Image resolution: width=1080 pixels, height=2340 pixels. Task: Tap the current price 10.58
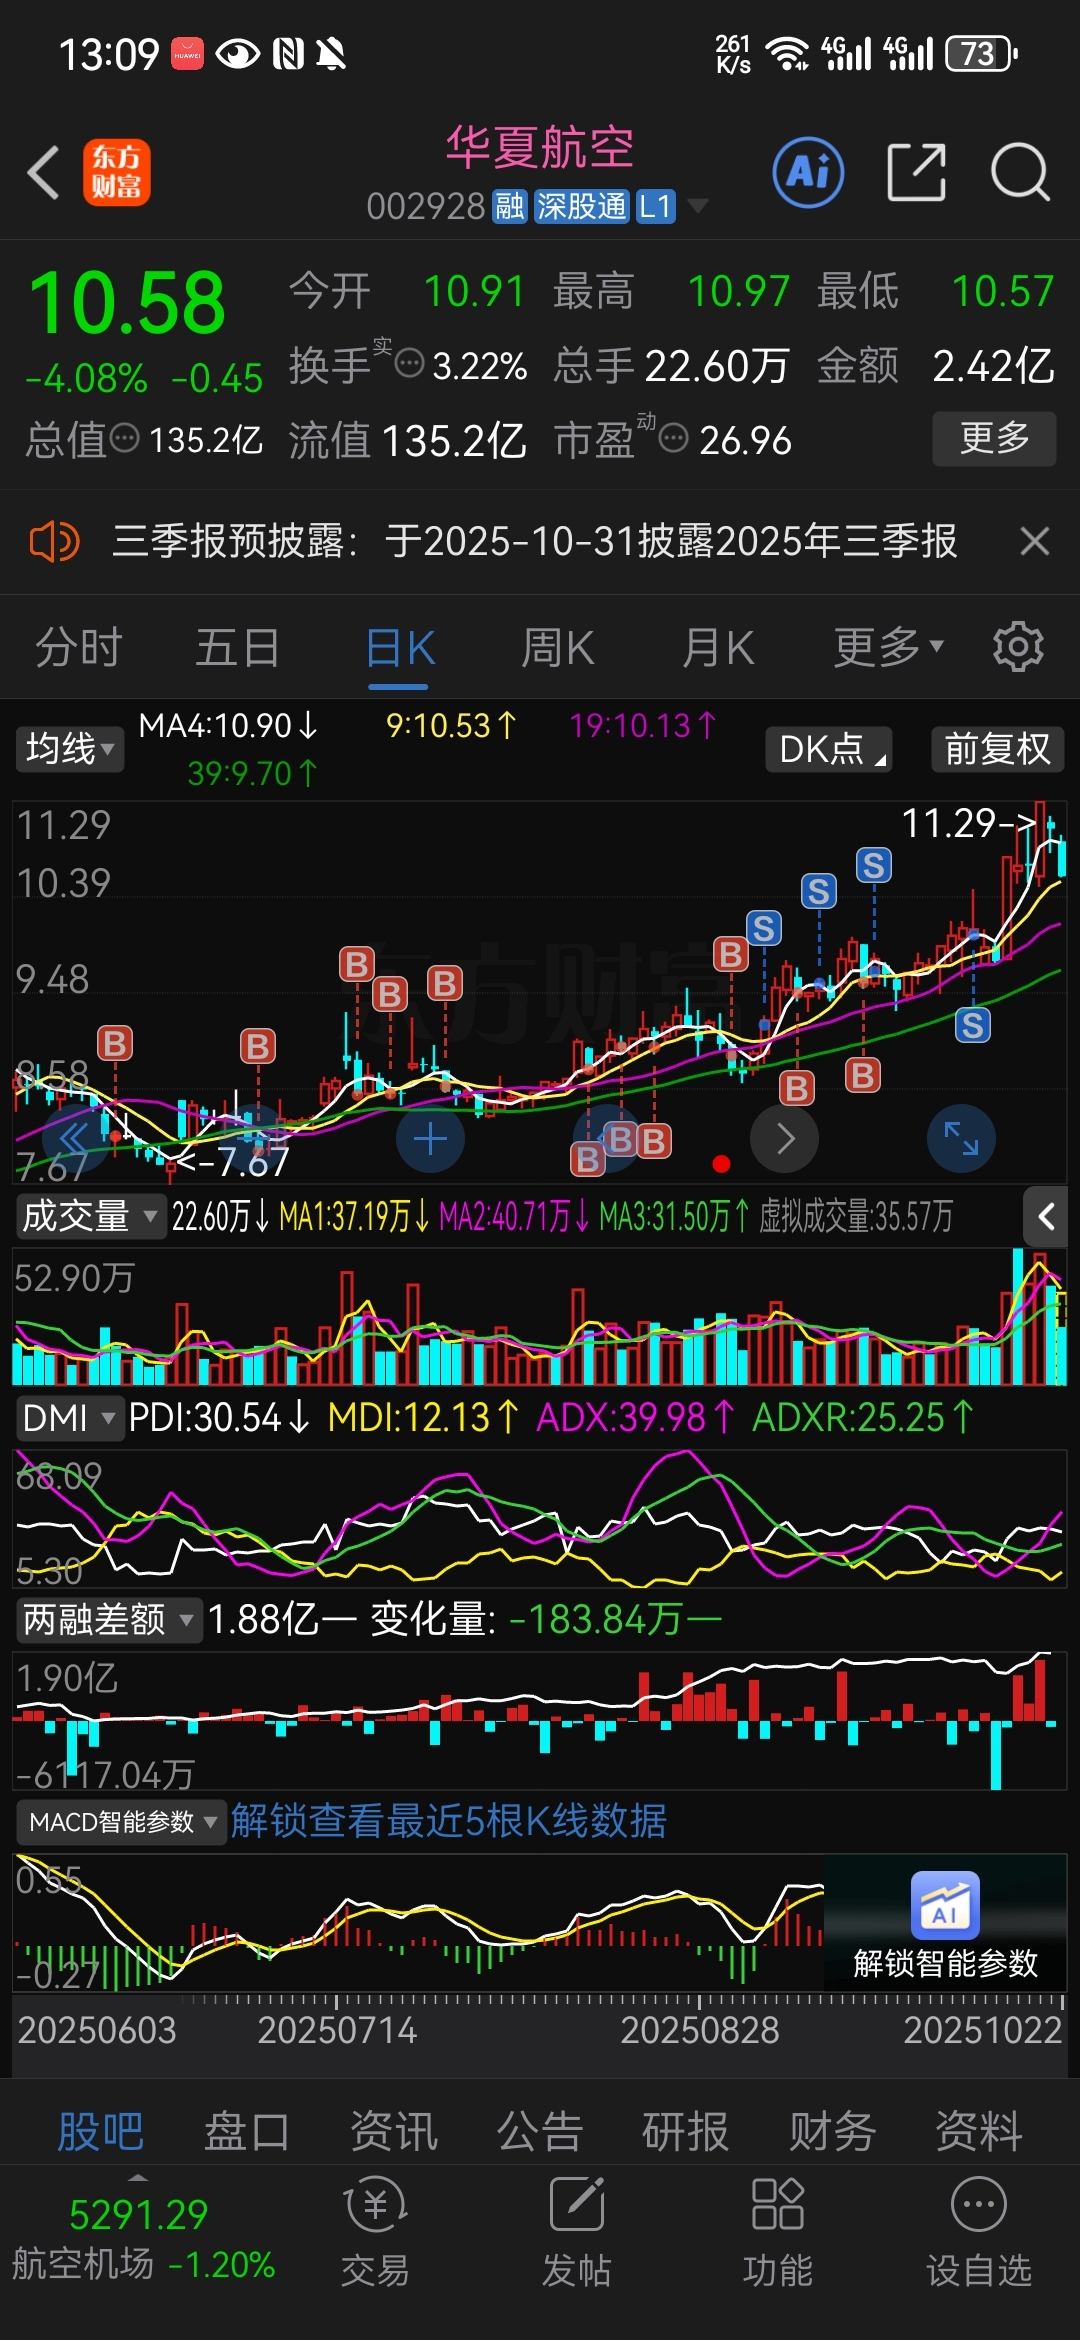tap(127, 304)
